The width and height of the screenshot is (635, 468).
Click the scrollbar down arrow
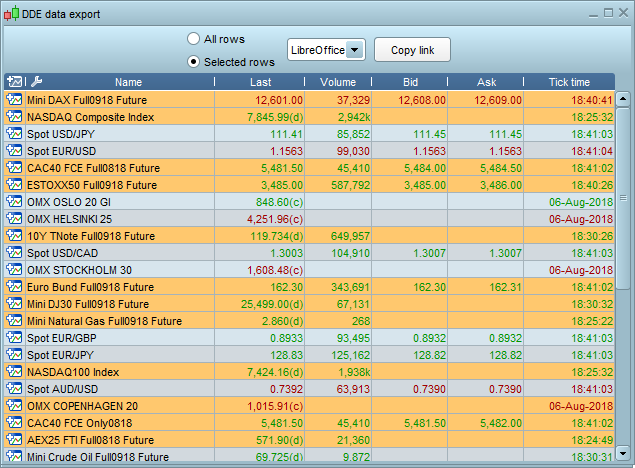pyautogui.click(x=623, y=458)
